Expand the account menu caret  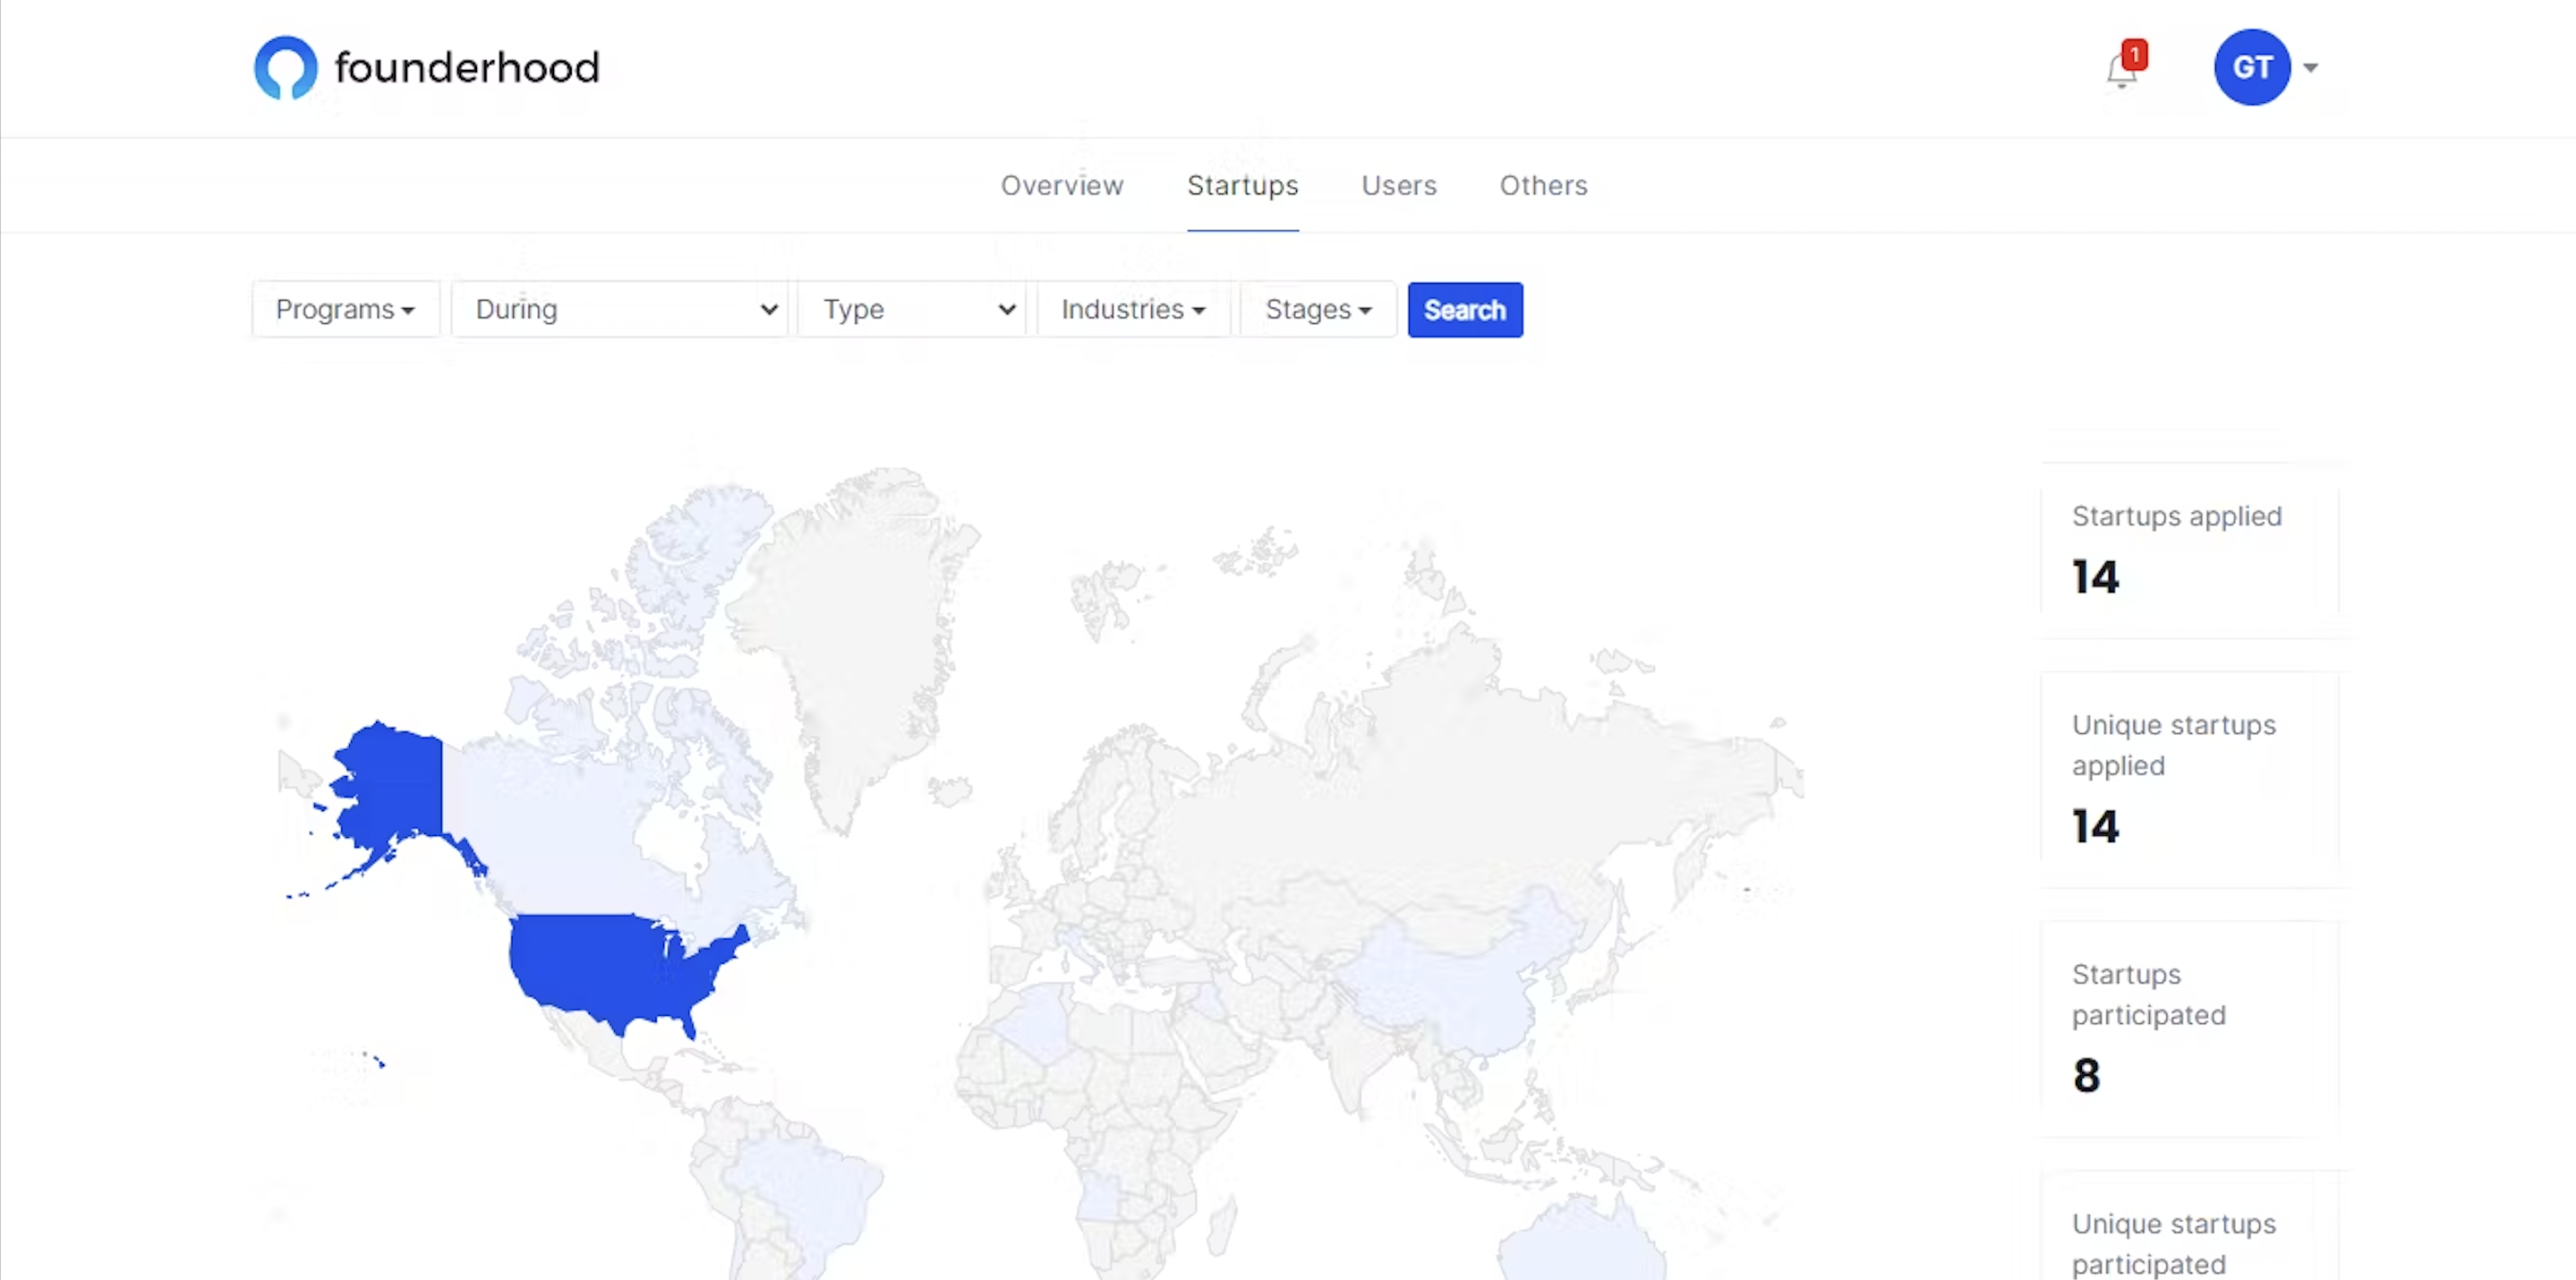point(2310,68)
